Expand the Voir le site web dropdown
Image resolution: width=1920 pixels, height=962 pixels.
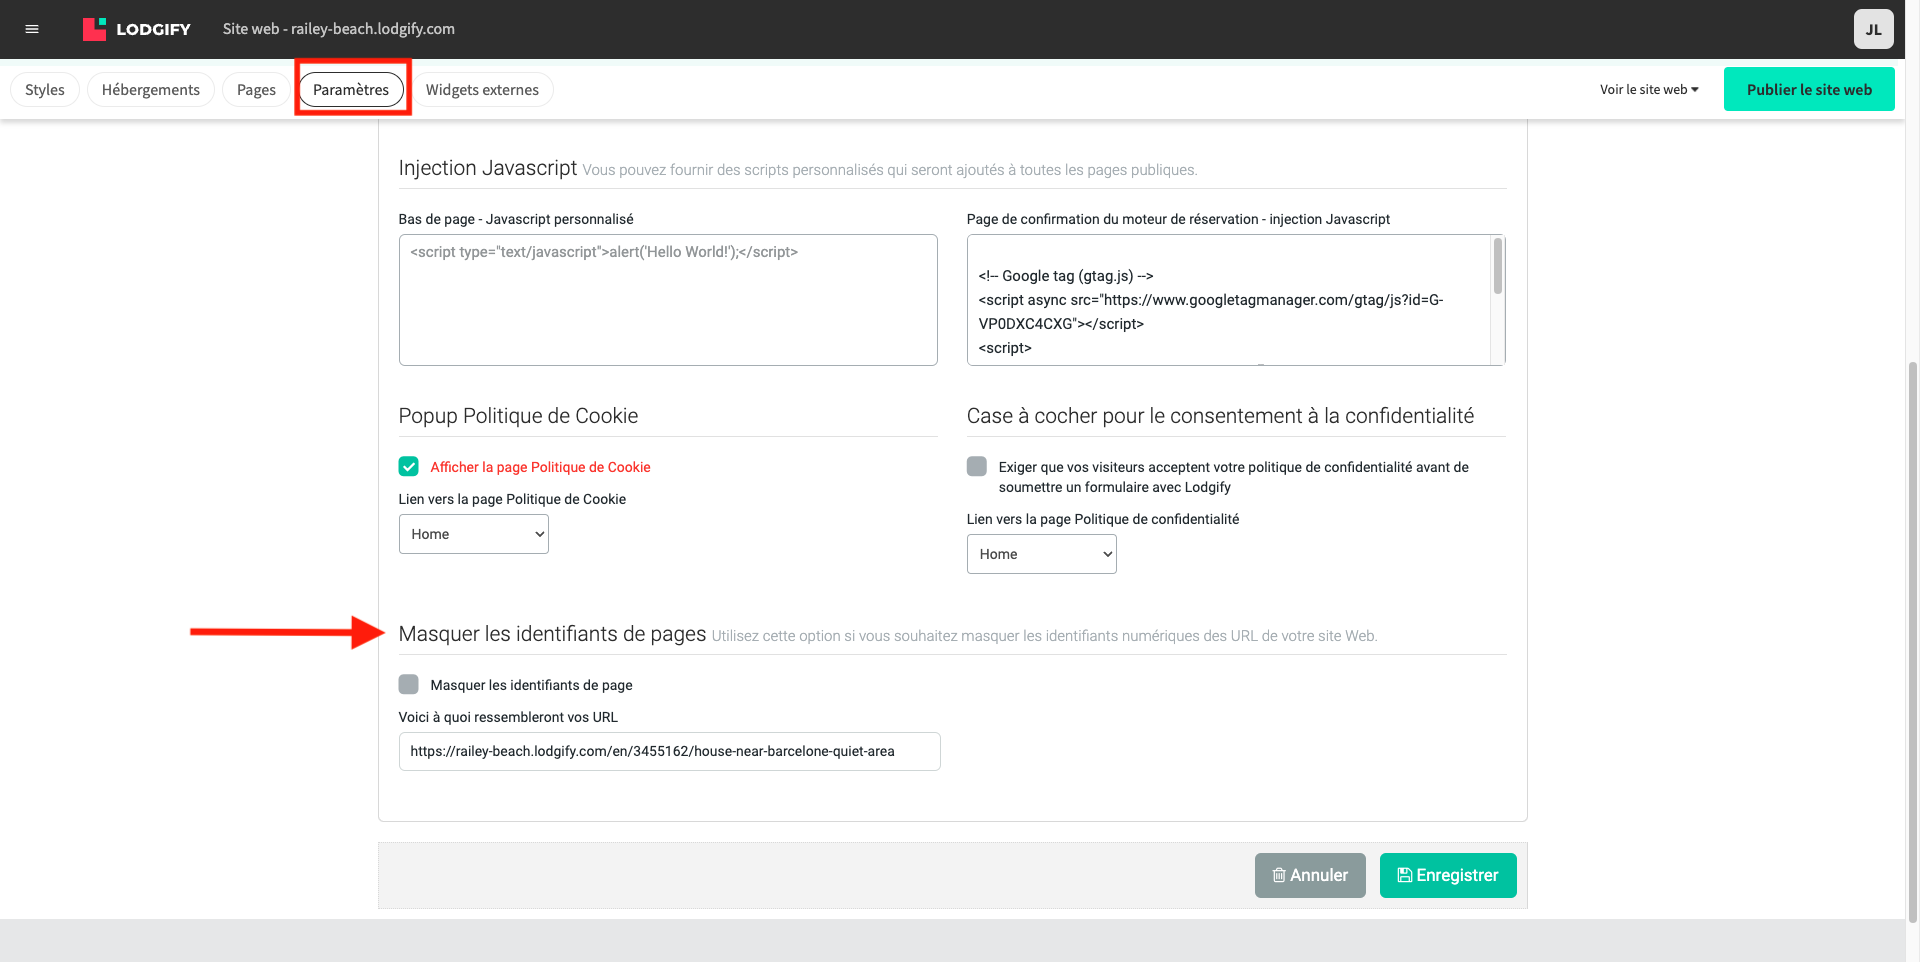1649,90
